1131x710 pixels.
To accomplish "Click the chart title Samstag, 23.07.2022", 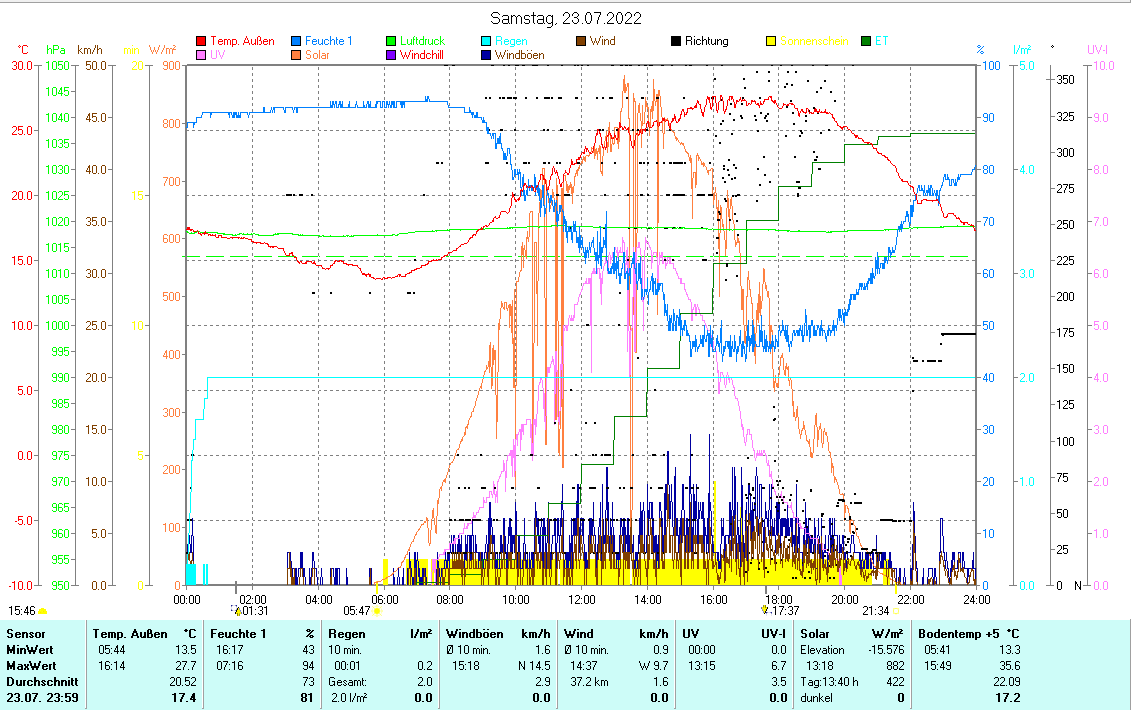I will tap(566, 18).
